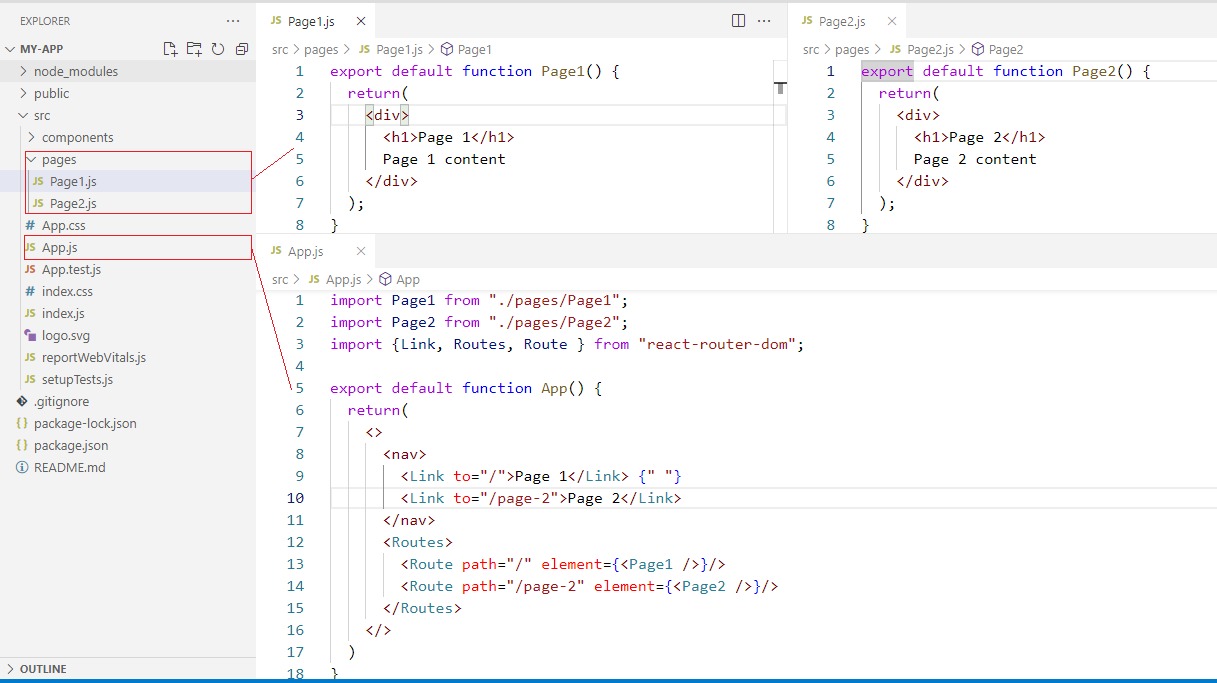Viewport: 1217px width, 683px height.
Task: Expand the public folder
Action: (x=51, y=93)
